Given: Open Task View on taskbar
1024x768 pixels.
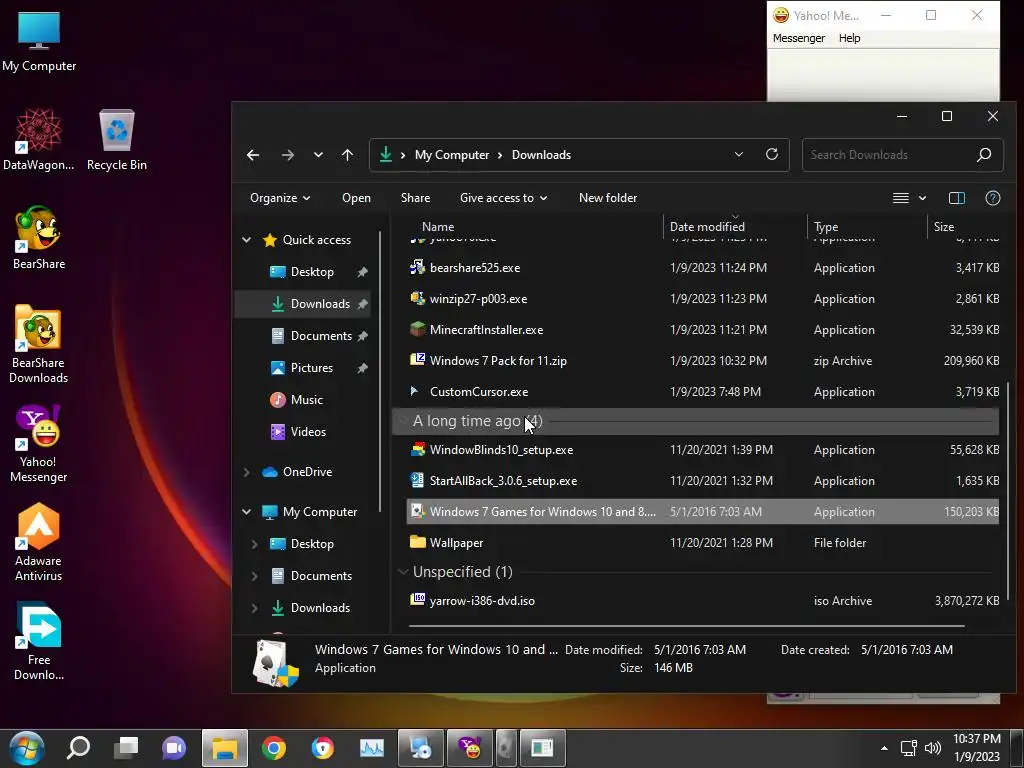Looking at the screenshot, I should 126,748.
